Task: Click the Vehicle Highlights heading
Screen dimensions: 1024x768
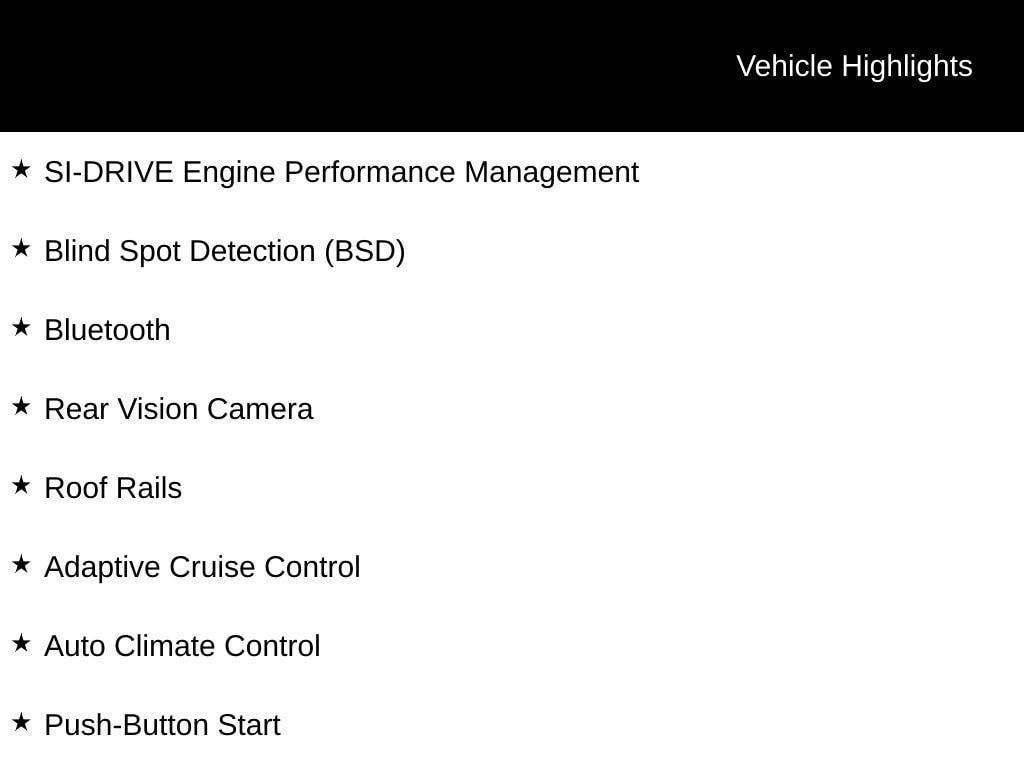Action: (x=854, y=66)
